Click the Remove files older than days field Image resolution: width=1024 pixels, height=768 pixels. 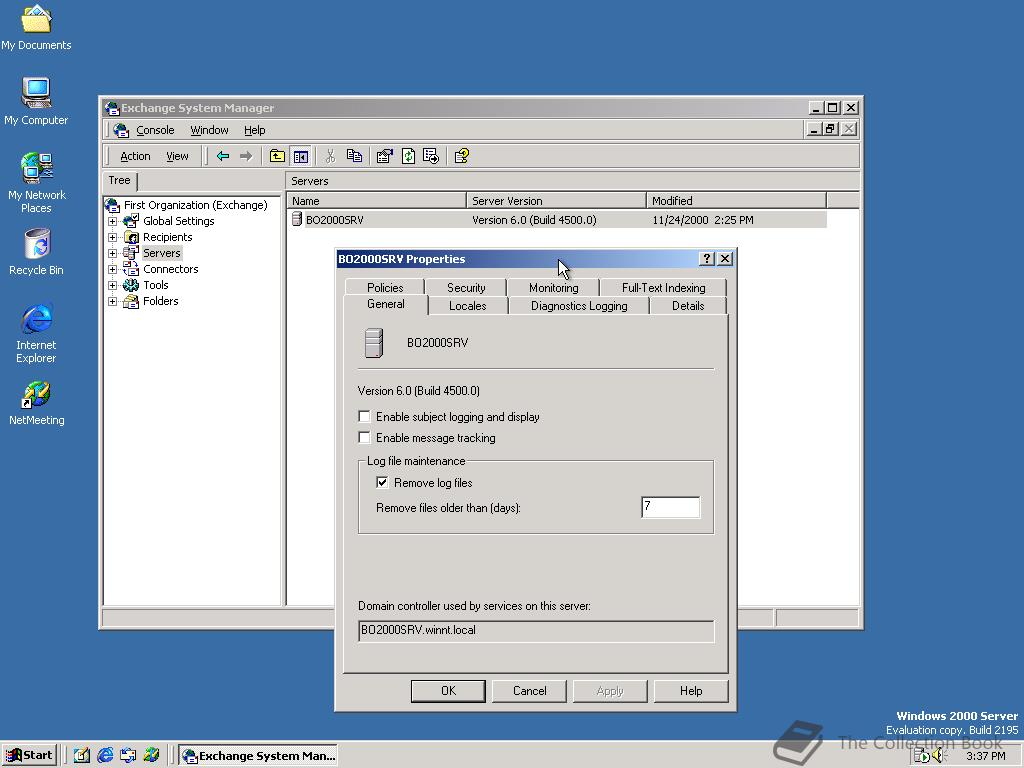[671, 507]
